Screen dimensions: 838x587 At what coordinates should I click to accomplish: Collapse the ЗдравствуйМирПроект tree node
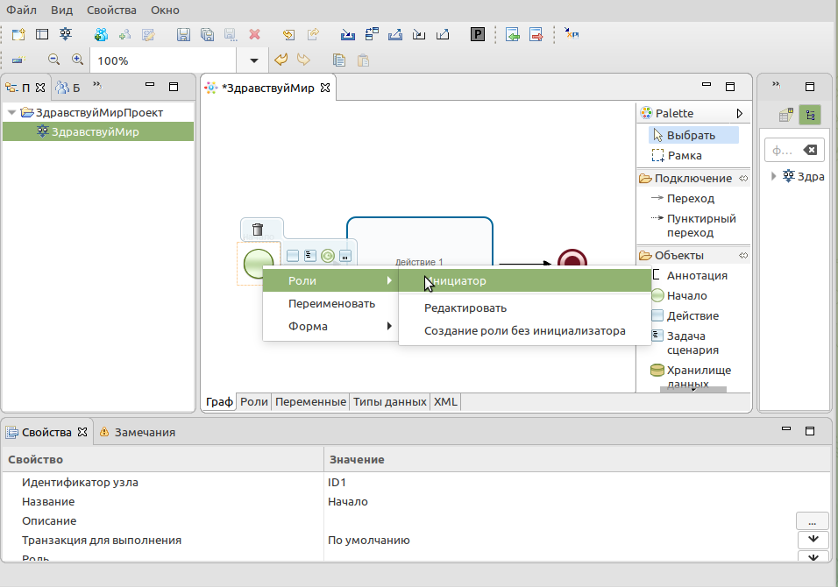coord(12,112)
